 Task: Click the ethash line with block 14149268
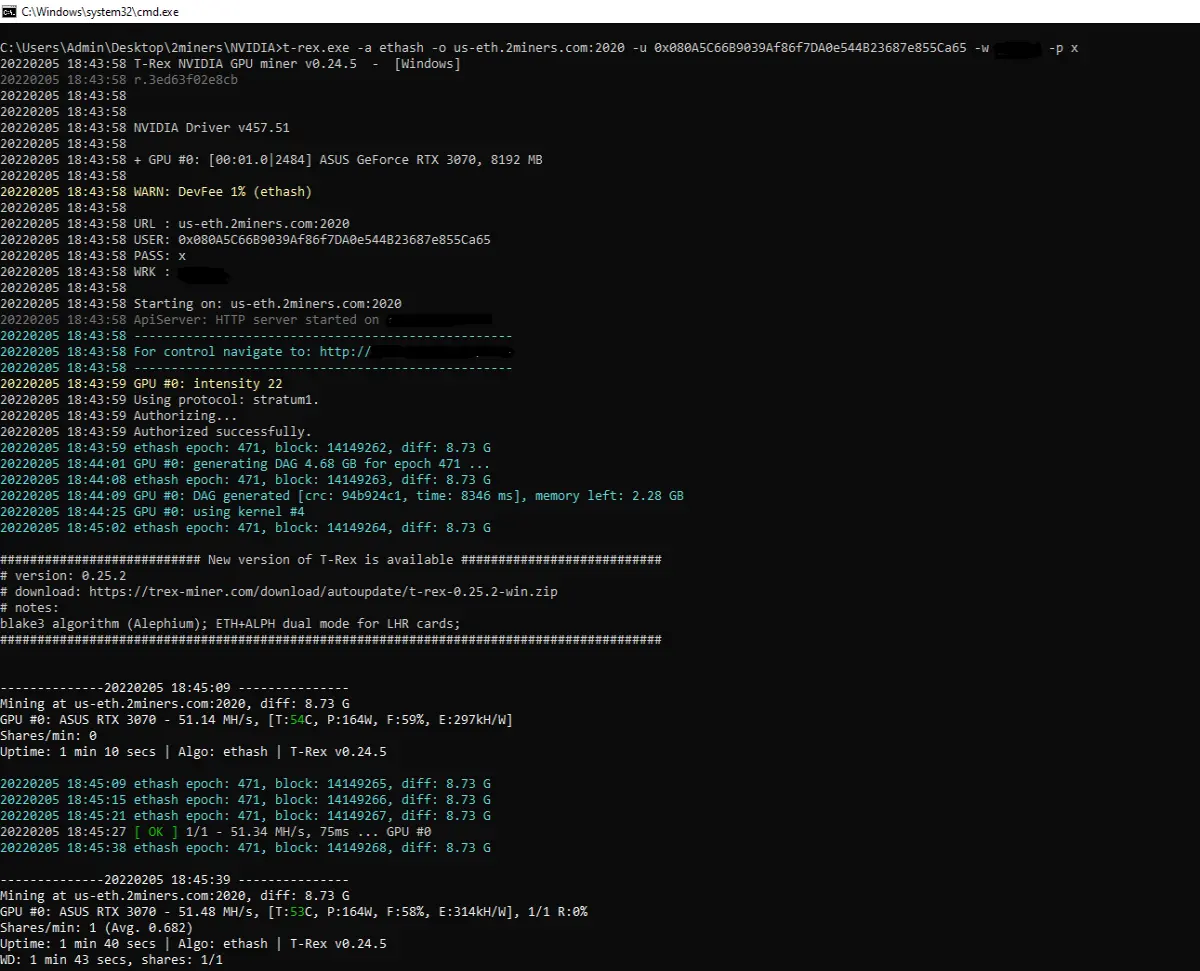tap(245, 848)
